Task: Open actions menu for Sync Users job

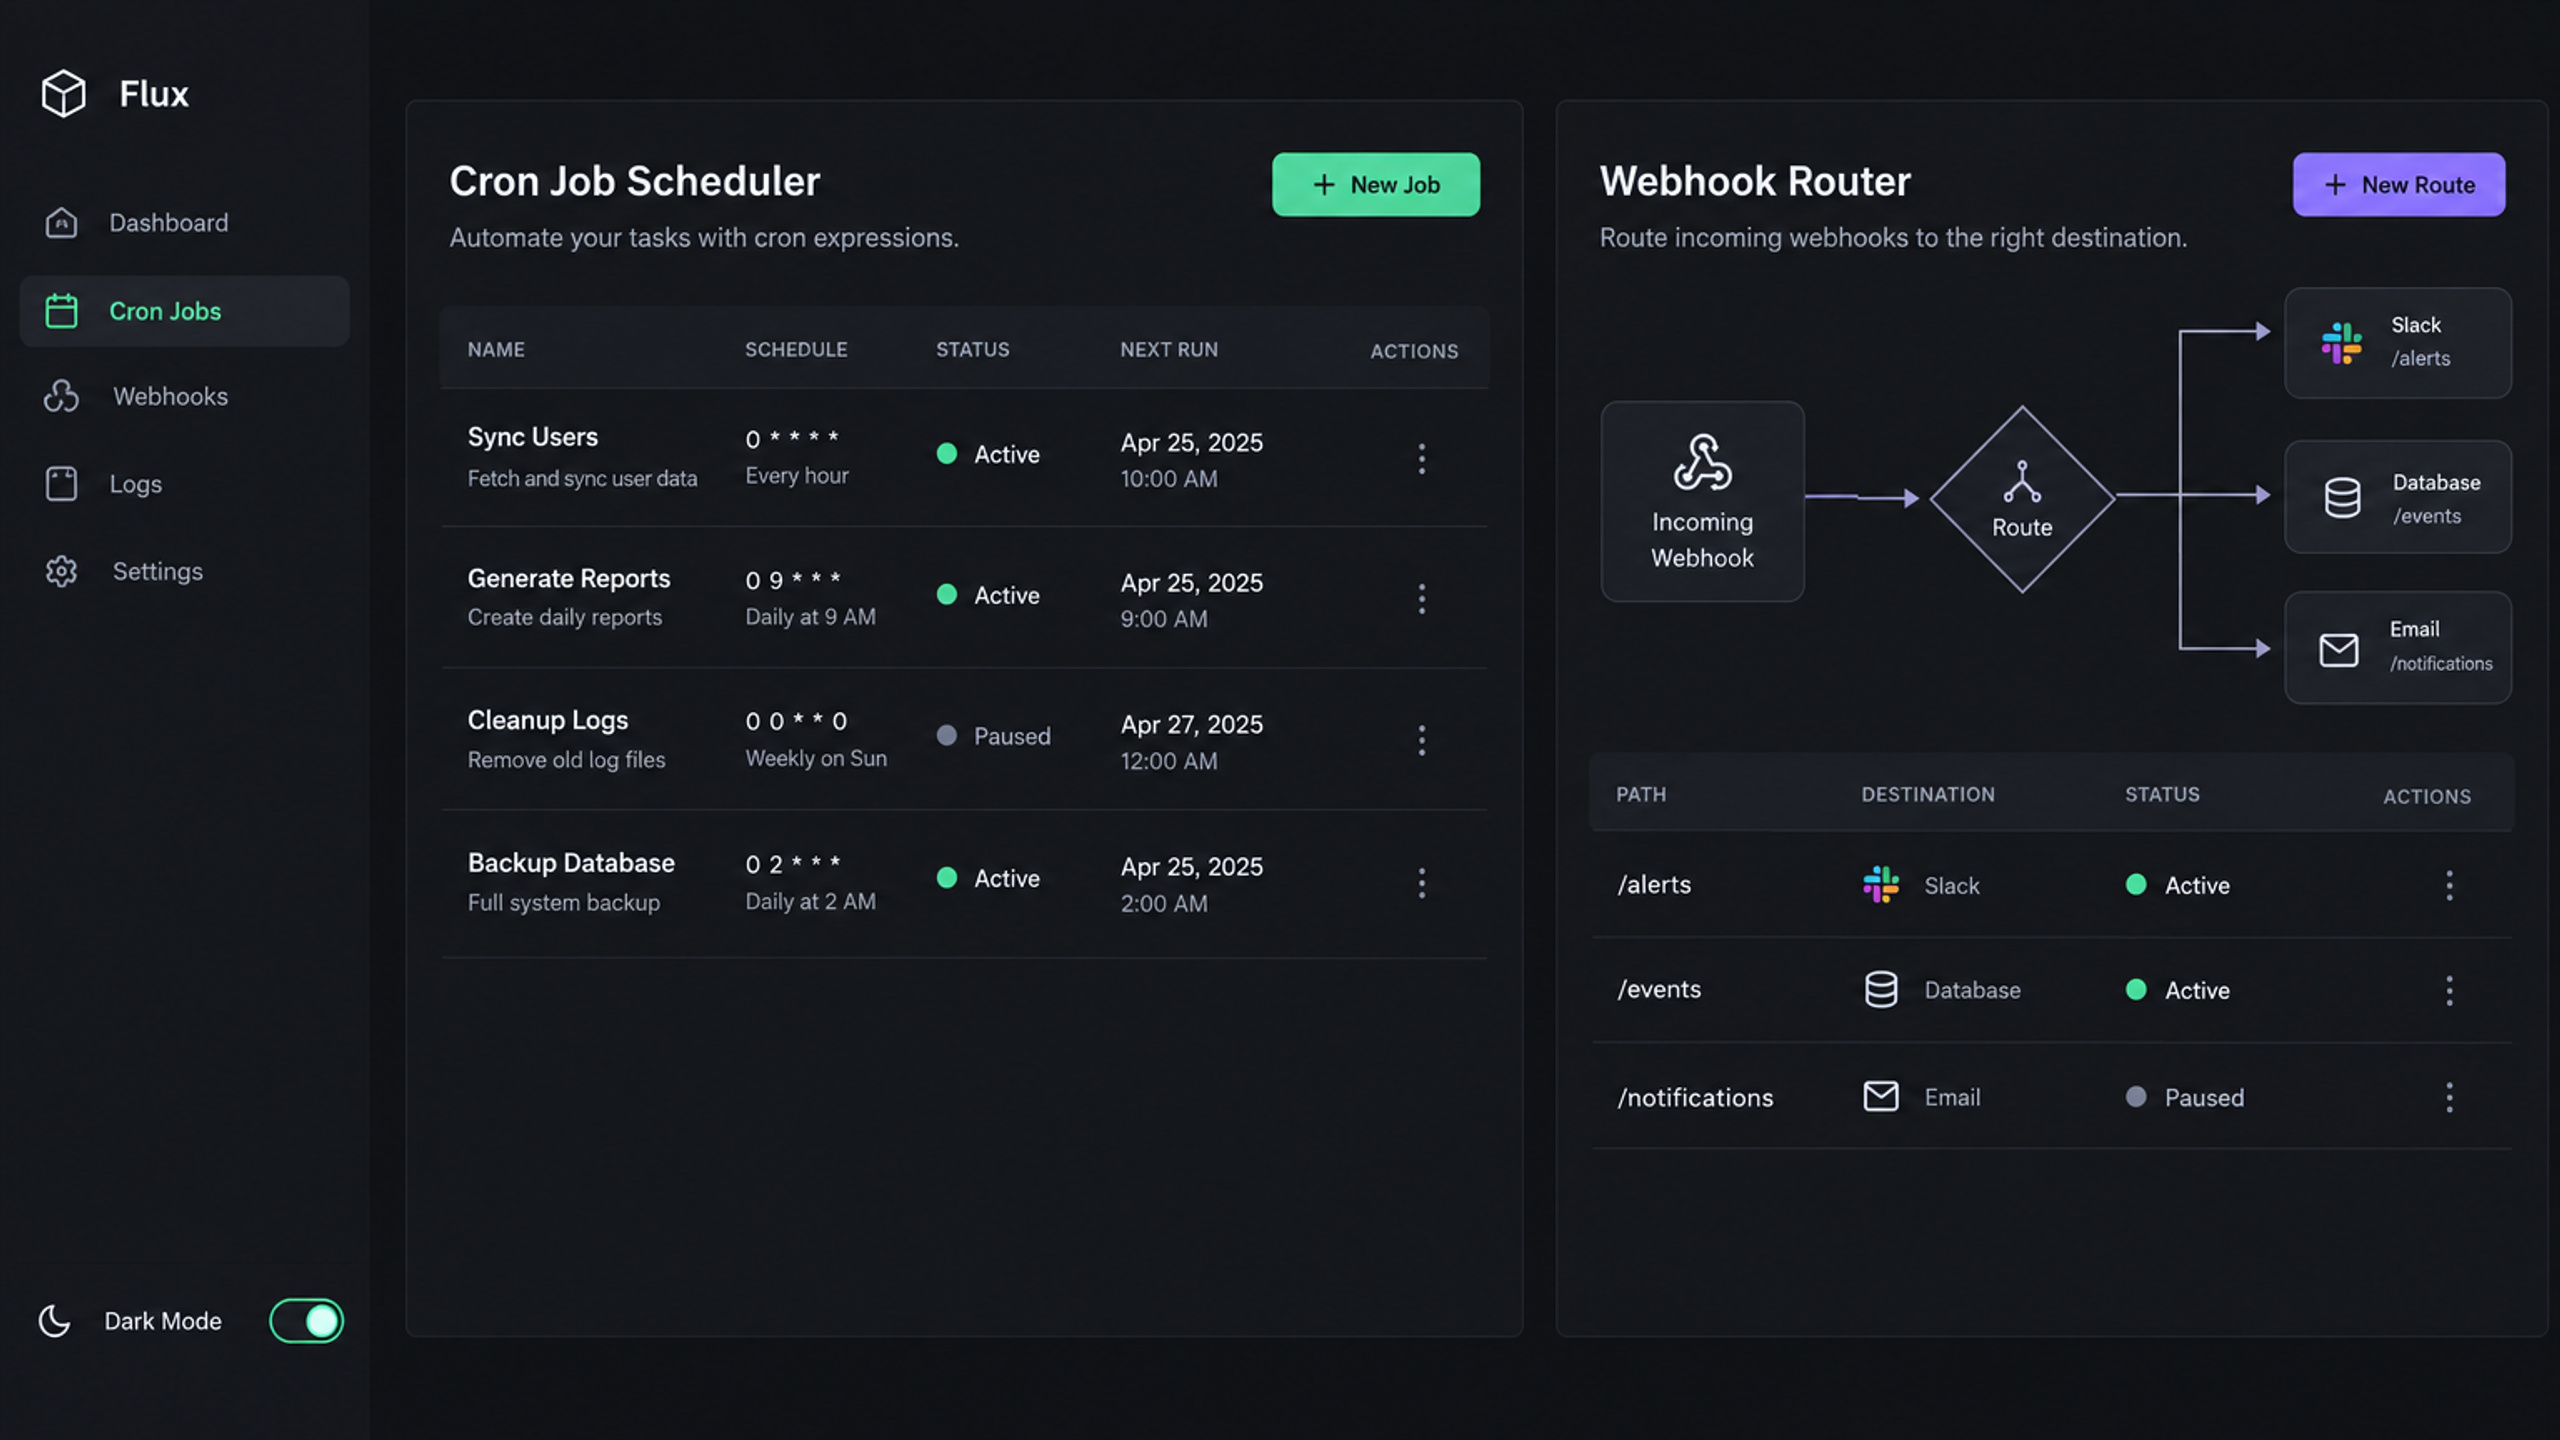Action: pos(1421,458)
